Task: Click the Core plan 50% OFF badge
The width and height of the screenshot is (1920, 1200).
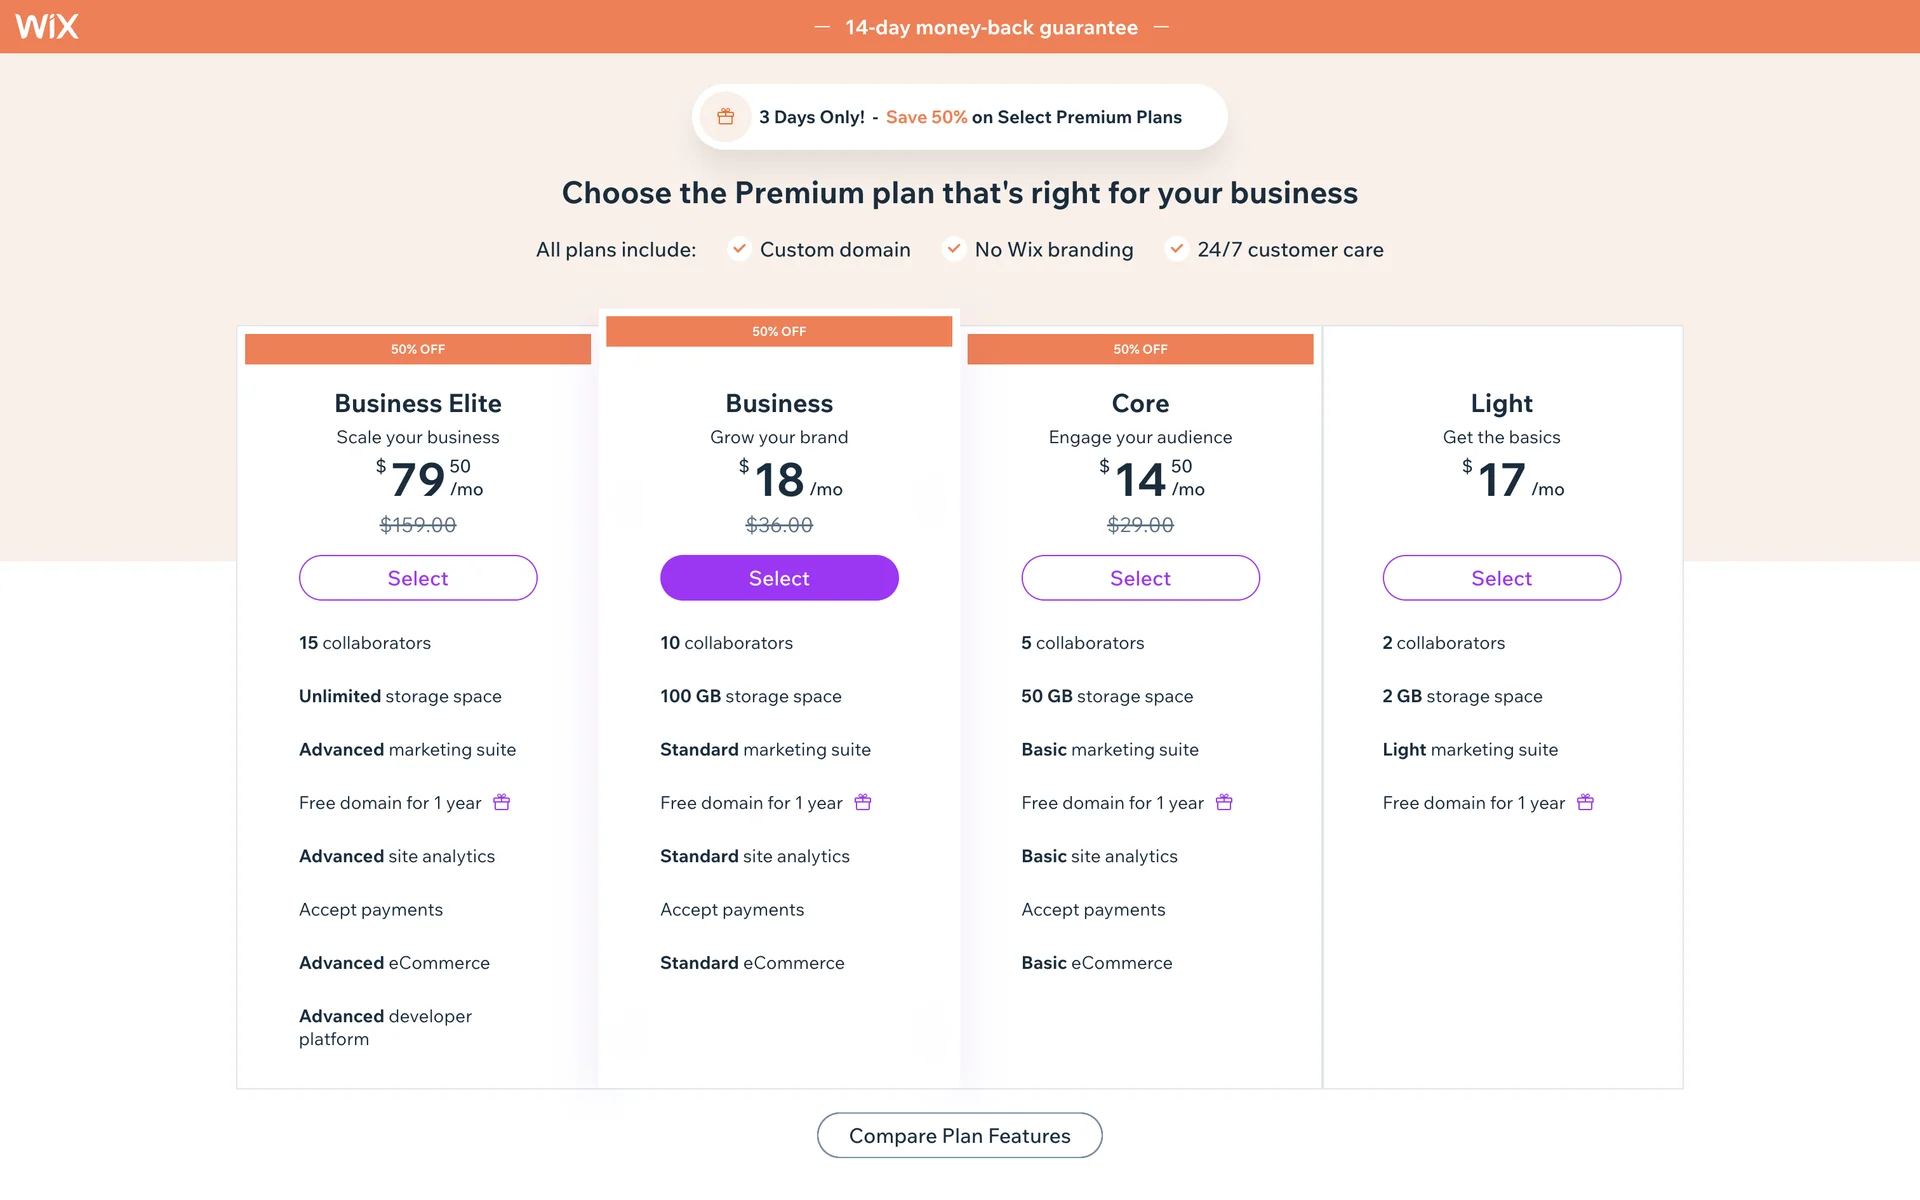Action: 1140,349
